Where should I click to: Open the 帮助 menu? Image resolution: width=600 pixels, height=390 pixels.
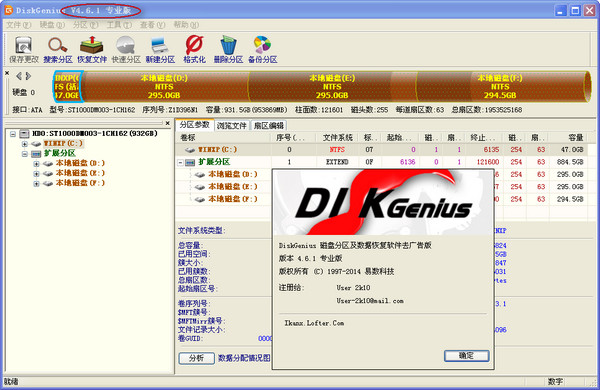pos(186,25)
